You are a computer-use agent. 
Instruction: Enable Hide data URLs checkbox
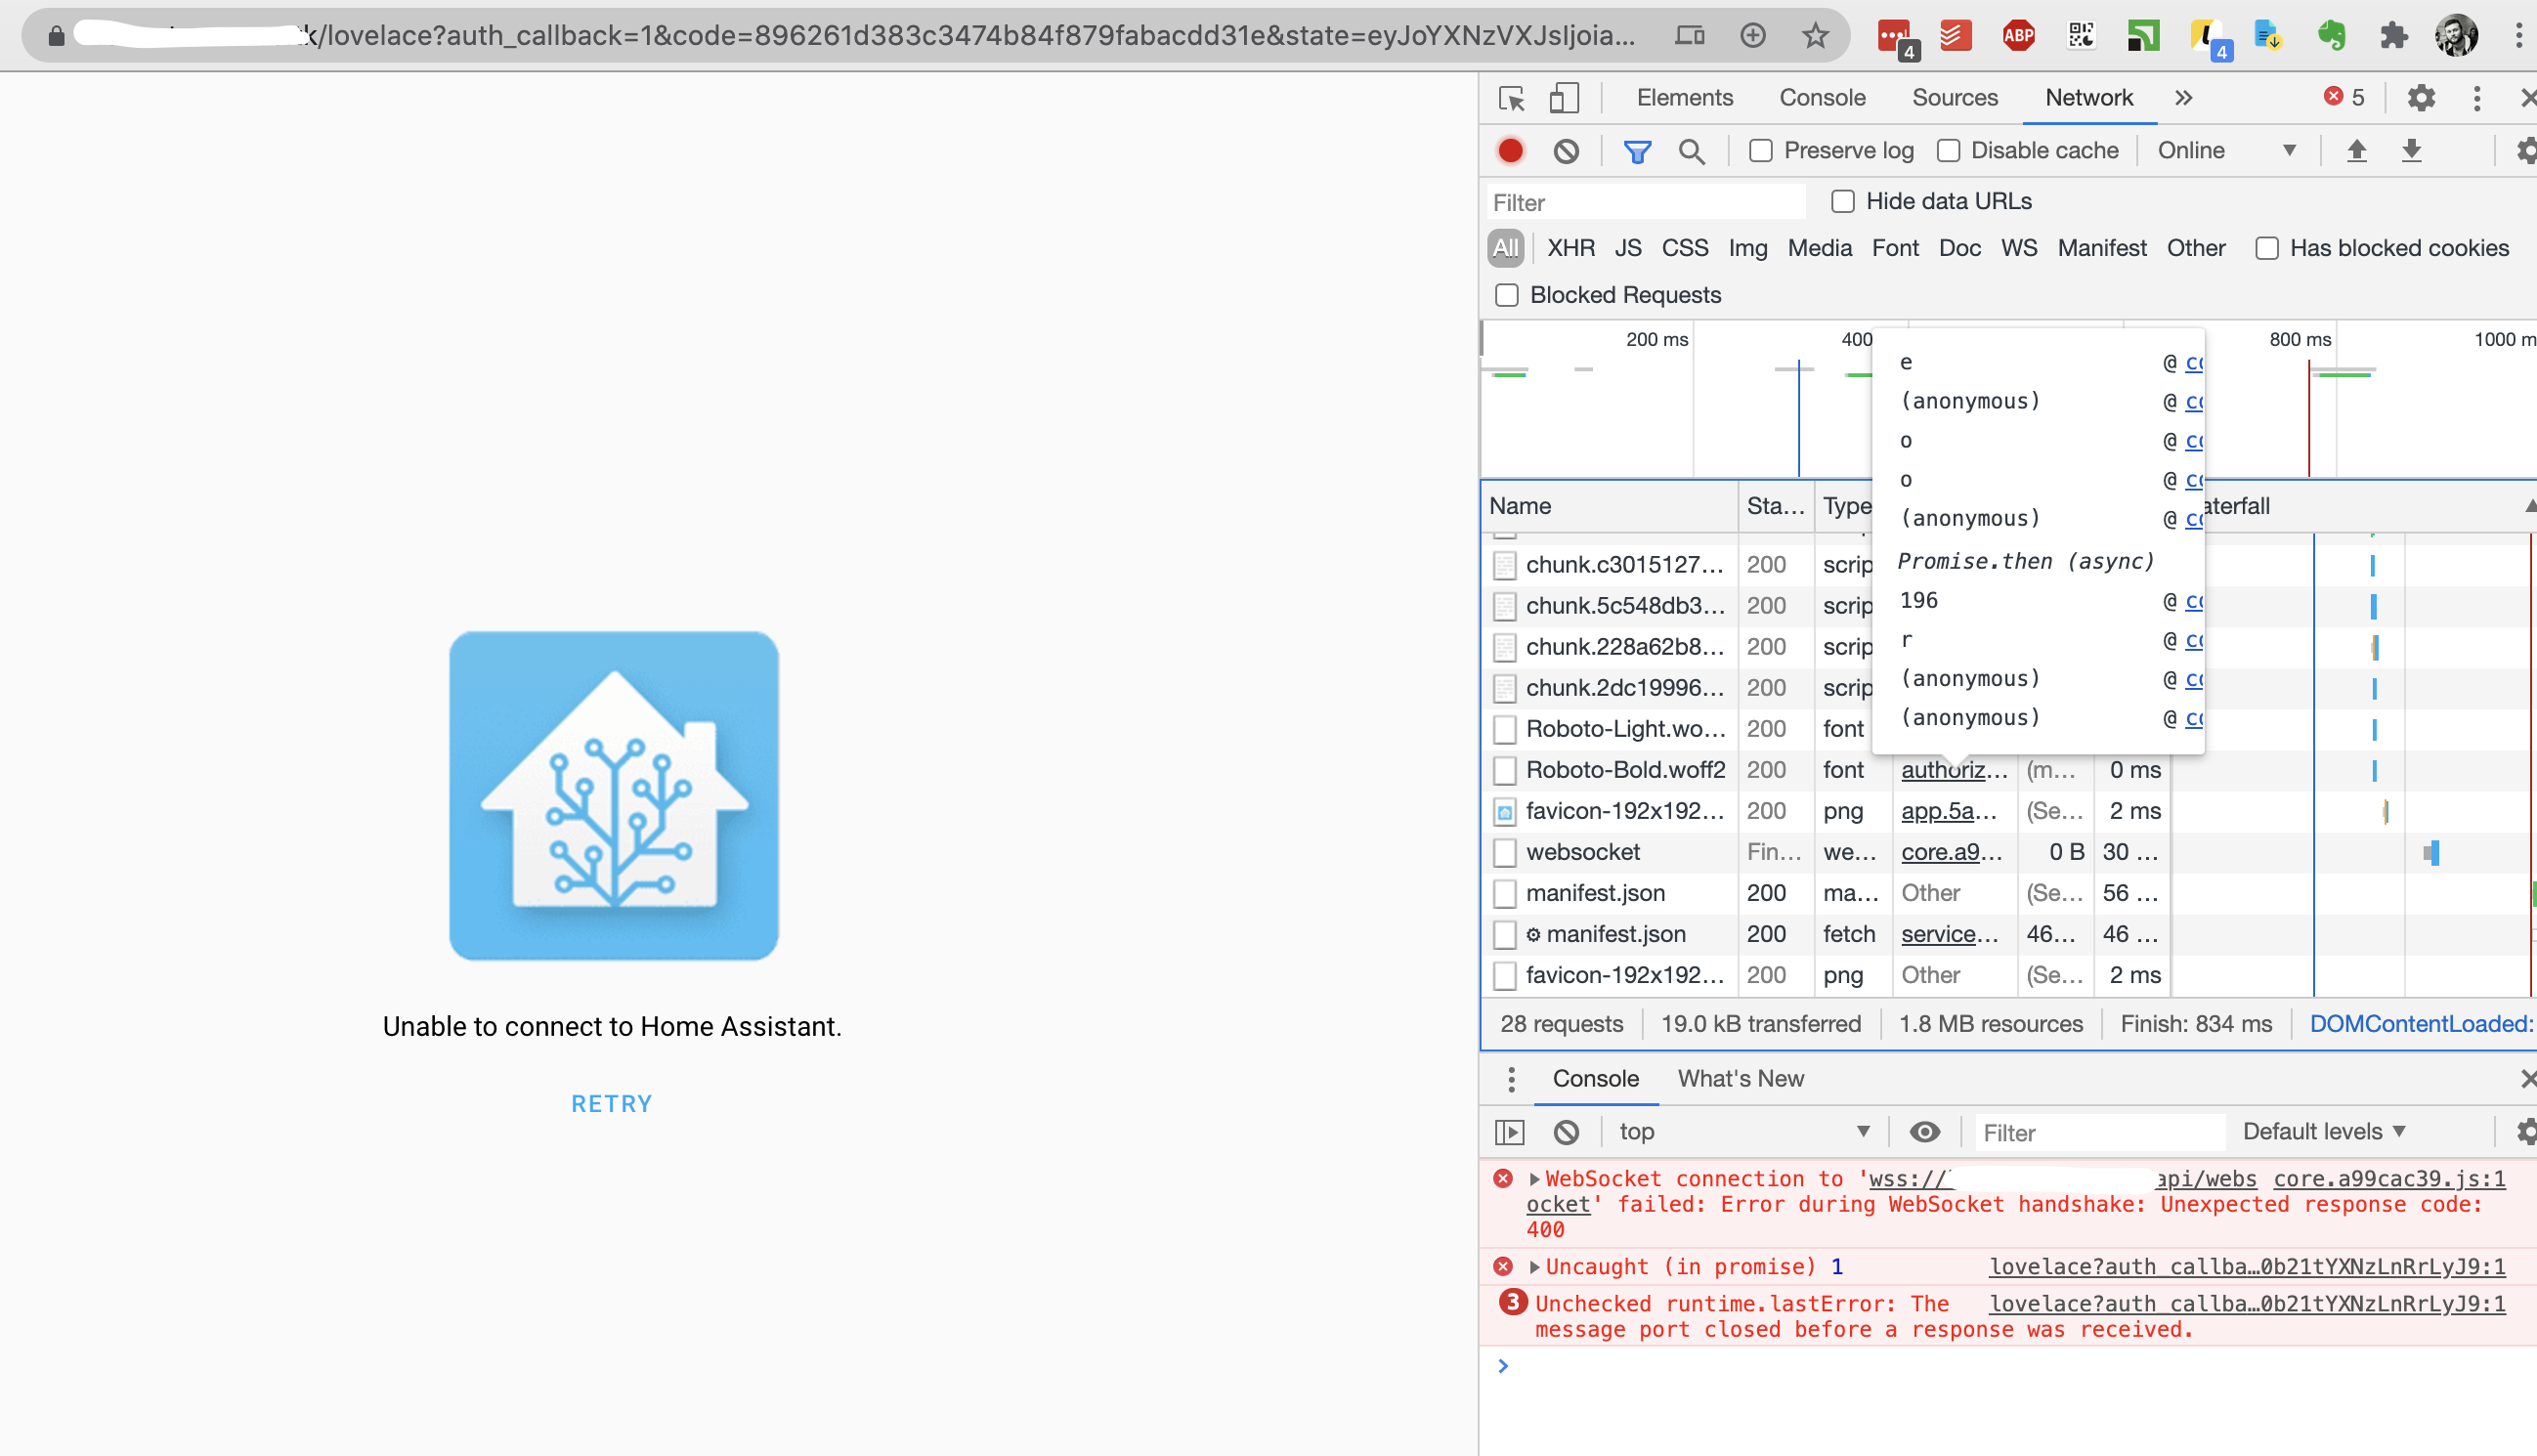pos(1843,202)
